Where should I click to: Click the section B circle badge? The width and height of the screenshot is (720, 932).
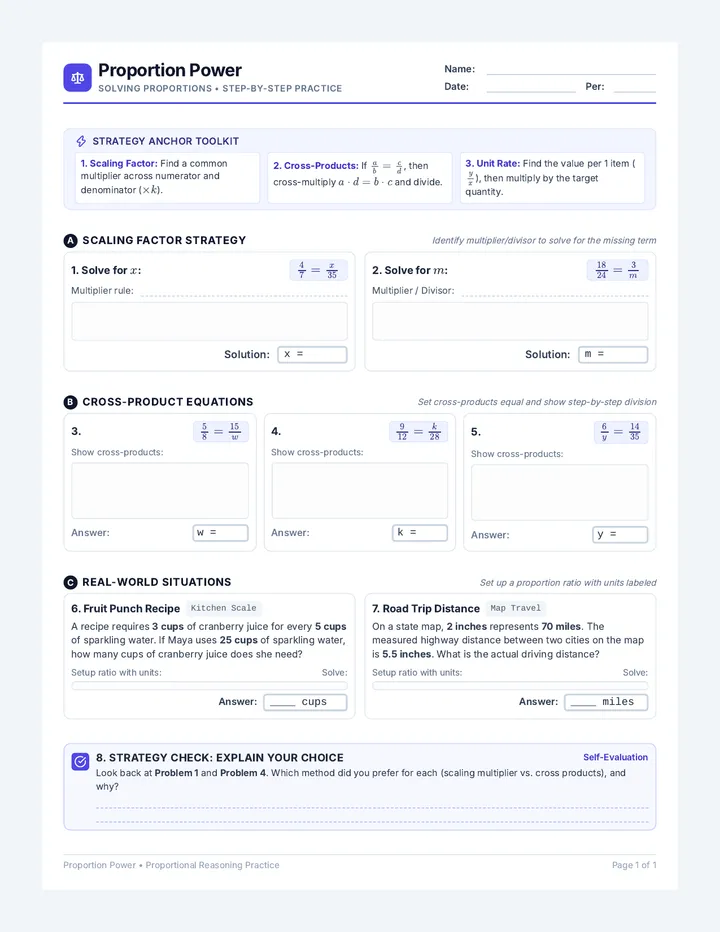pos(70,402)
